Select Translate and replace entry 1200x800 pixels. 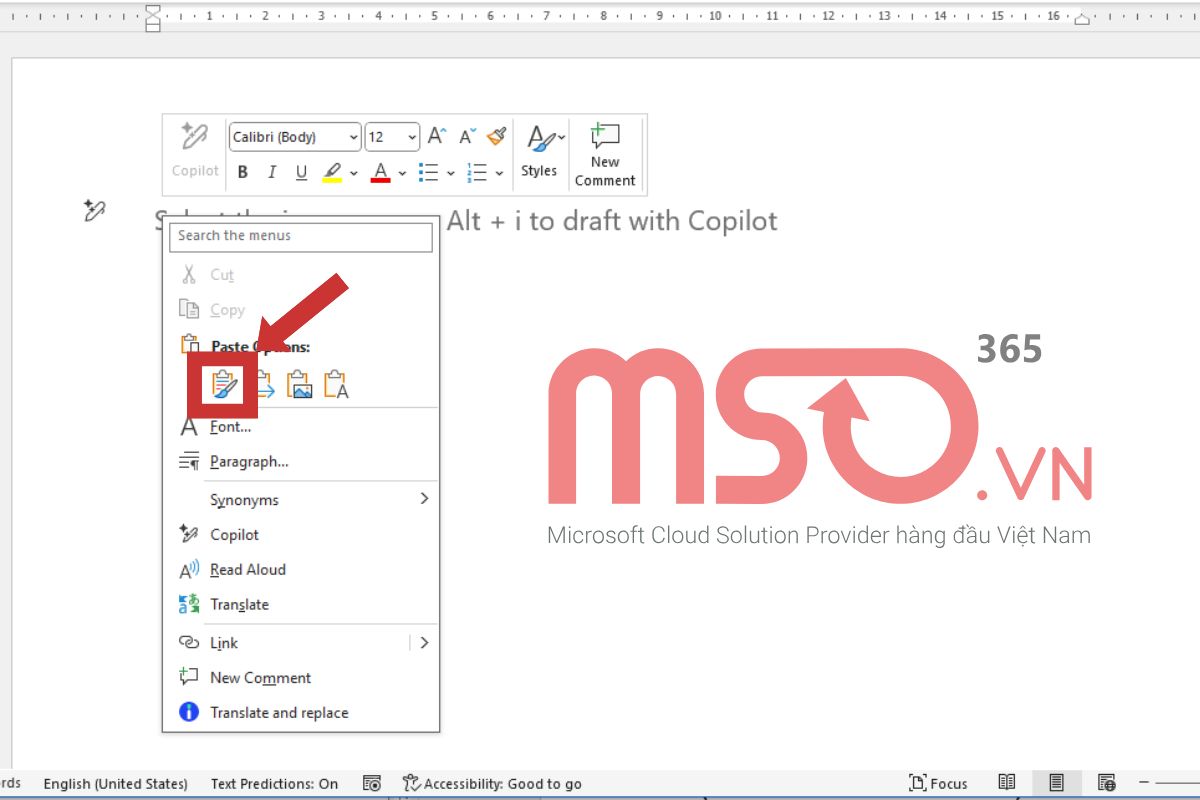click(301, 713)
